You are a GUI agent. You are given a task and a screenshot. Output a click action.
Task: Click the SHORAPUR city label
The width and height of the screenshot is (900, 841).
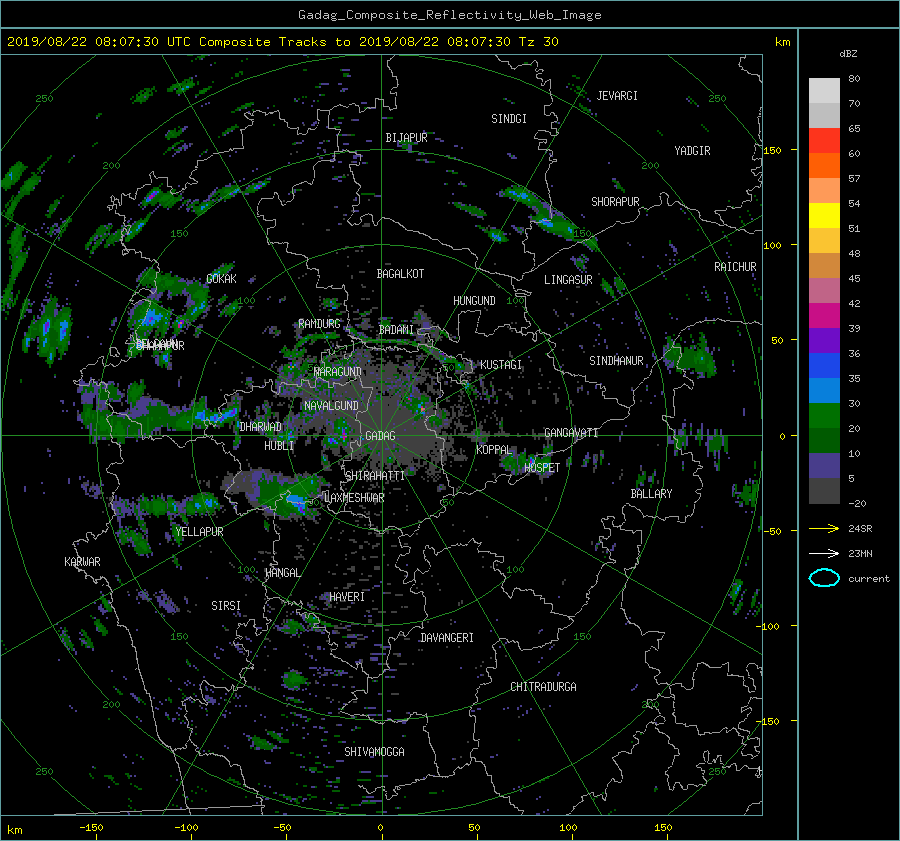pyautogui.click(x=615, y=202)
